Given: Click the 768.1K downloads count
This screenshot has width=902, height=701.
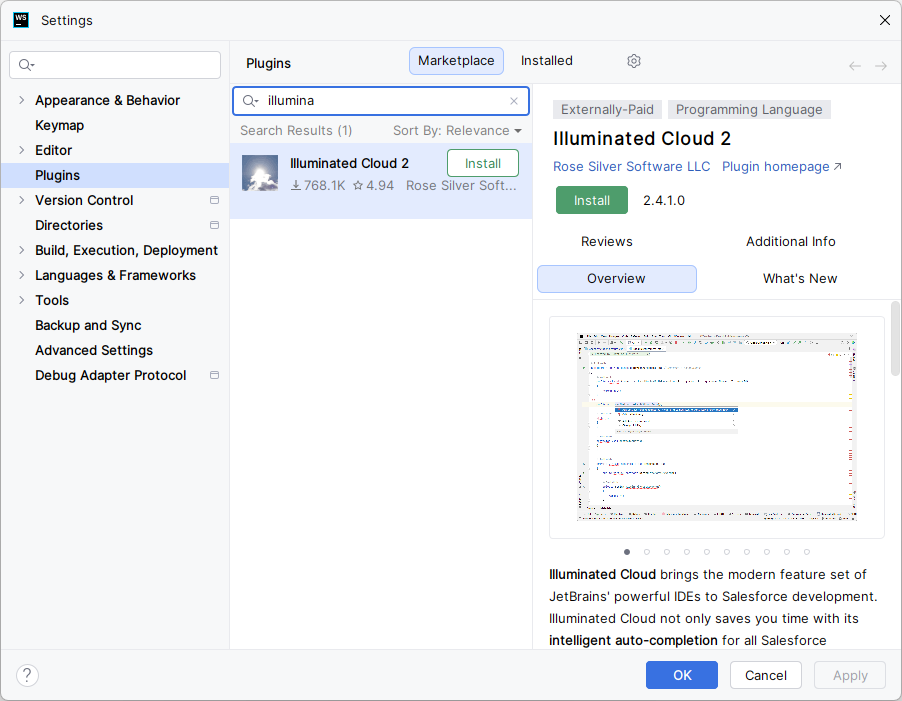Looking at the screenshot, I should (318, 186).
